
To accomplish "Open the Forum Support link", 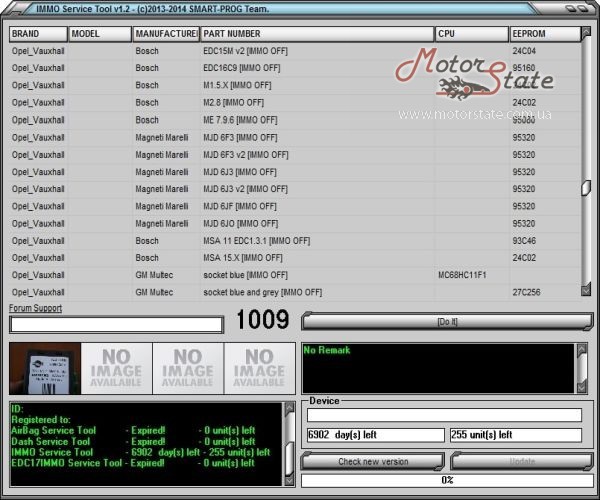I will coord(35,308).
